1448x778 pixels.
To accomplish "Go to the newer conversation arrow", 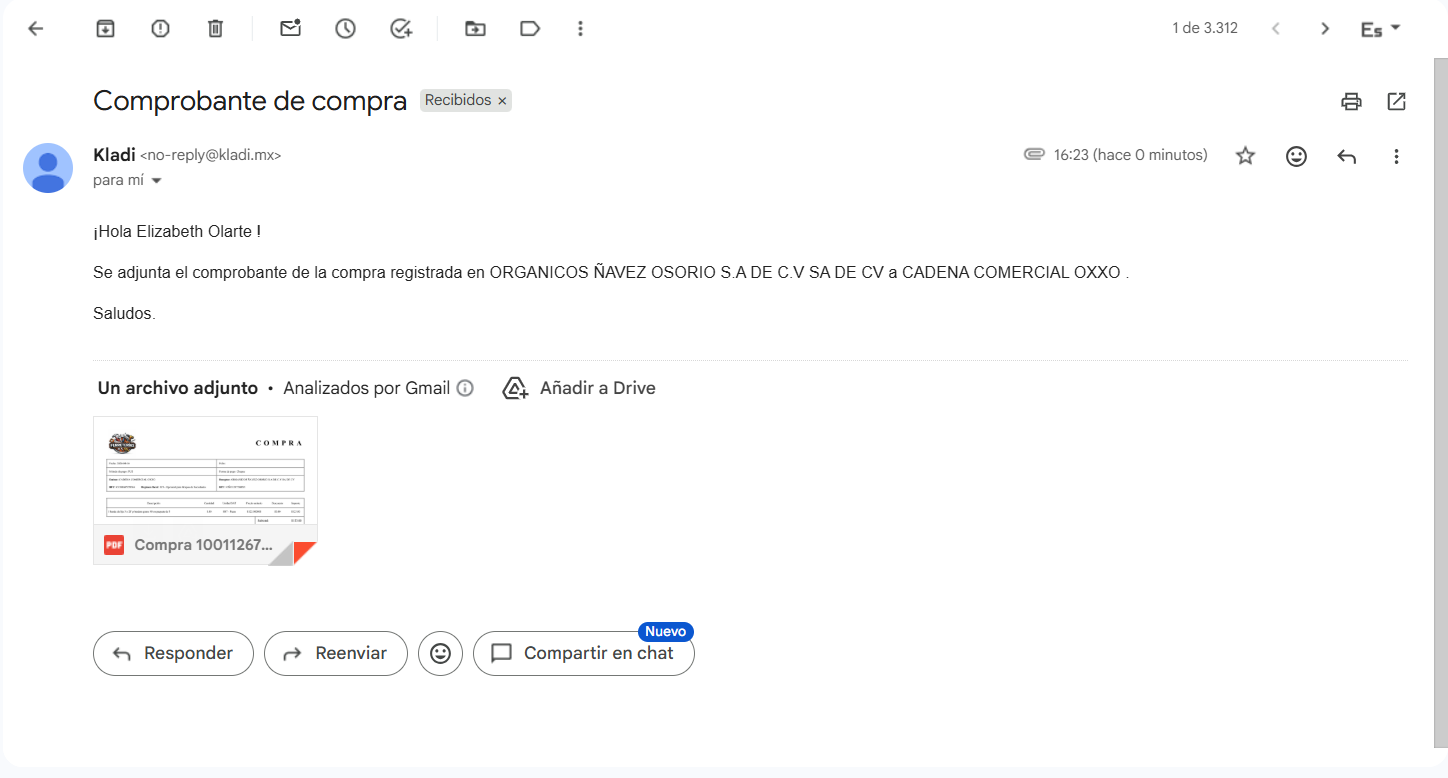I will pyautogui.click(x=1275, y=28).
